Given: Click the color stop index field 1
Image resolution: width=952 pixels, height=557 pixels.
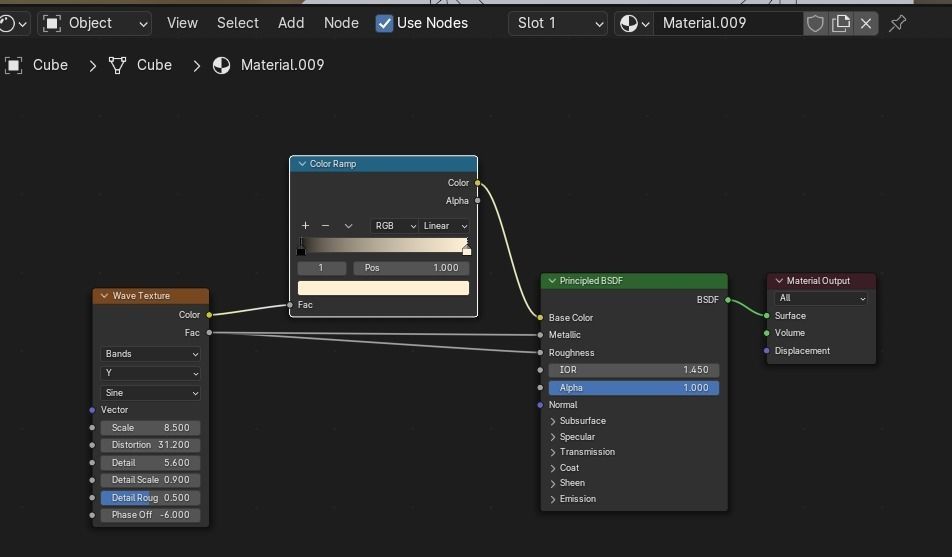Looking at the screenshot, I should (x=322, y=268).
